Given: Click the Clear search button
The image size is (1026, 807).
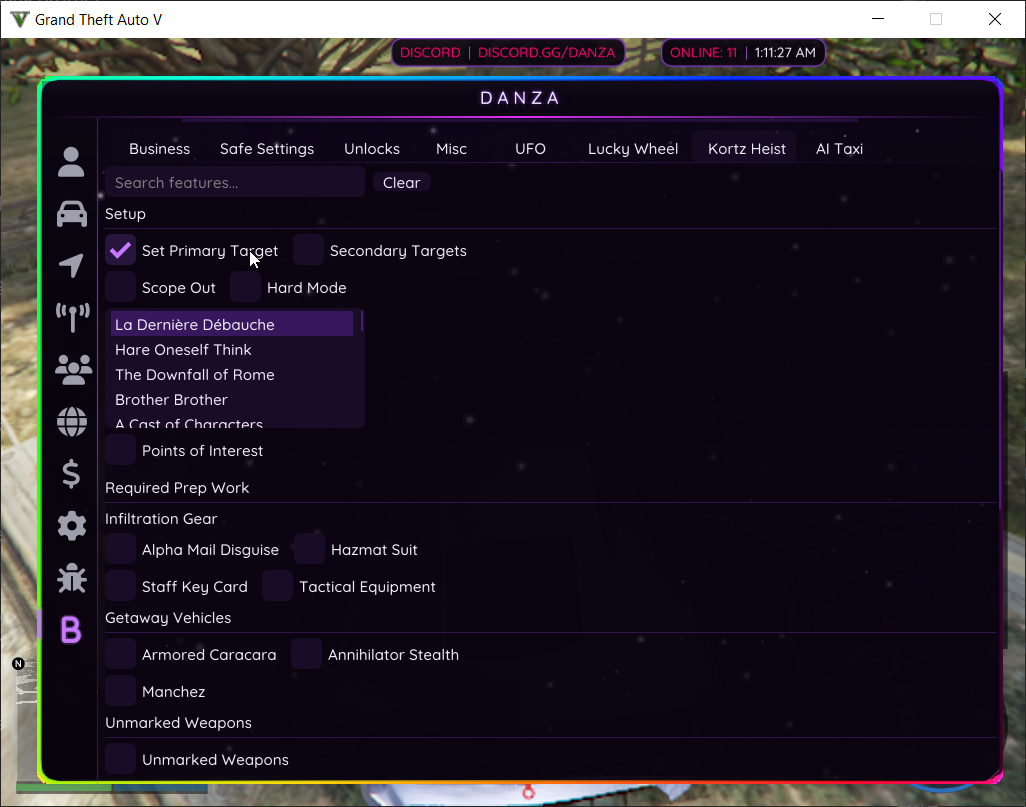Looking at the screenshot, I should [x=401, y=183].
